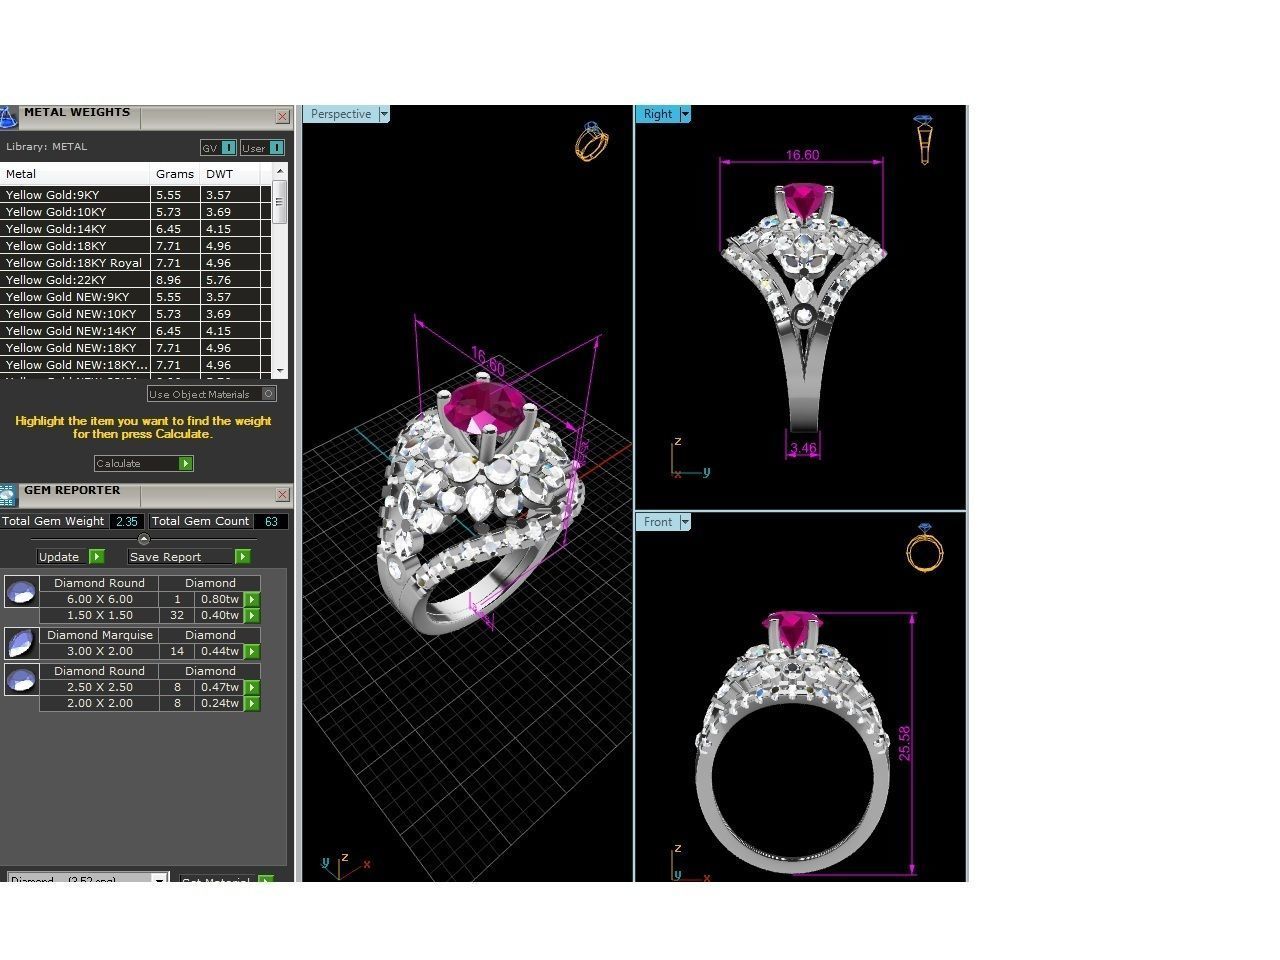Select the Yellow Gold:18KY Royal row

coord(135,263)
